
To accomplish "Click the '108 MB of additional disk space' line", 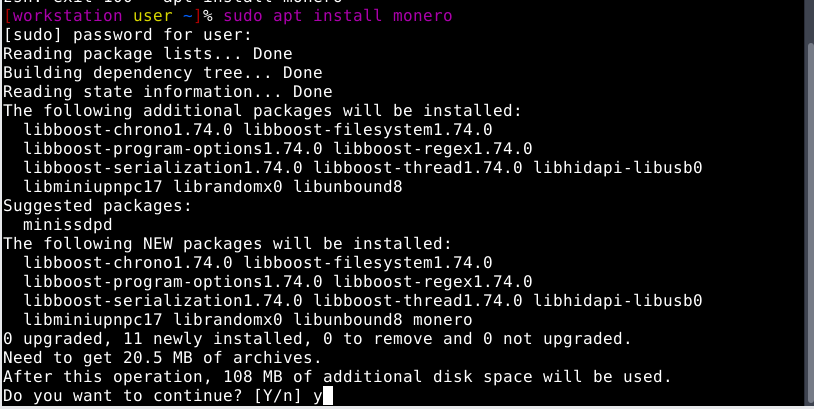I will tap(336, 376).
